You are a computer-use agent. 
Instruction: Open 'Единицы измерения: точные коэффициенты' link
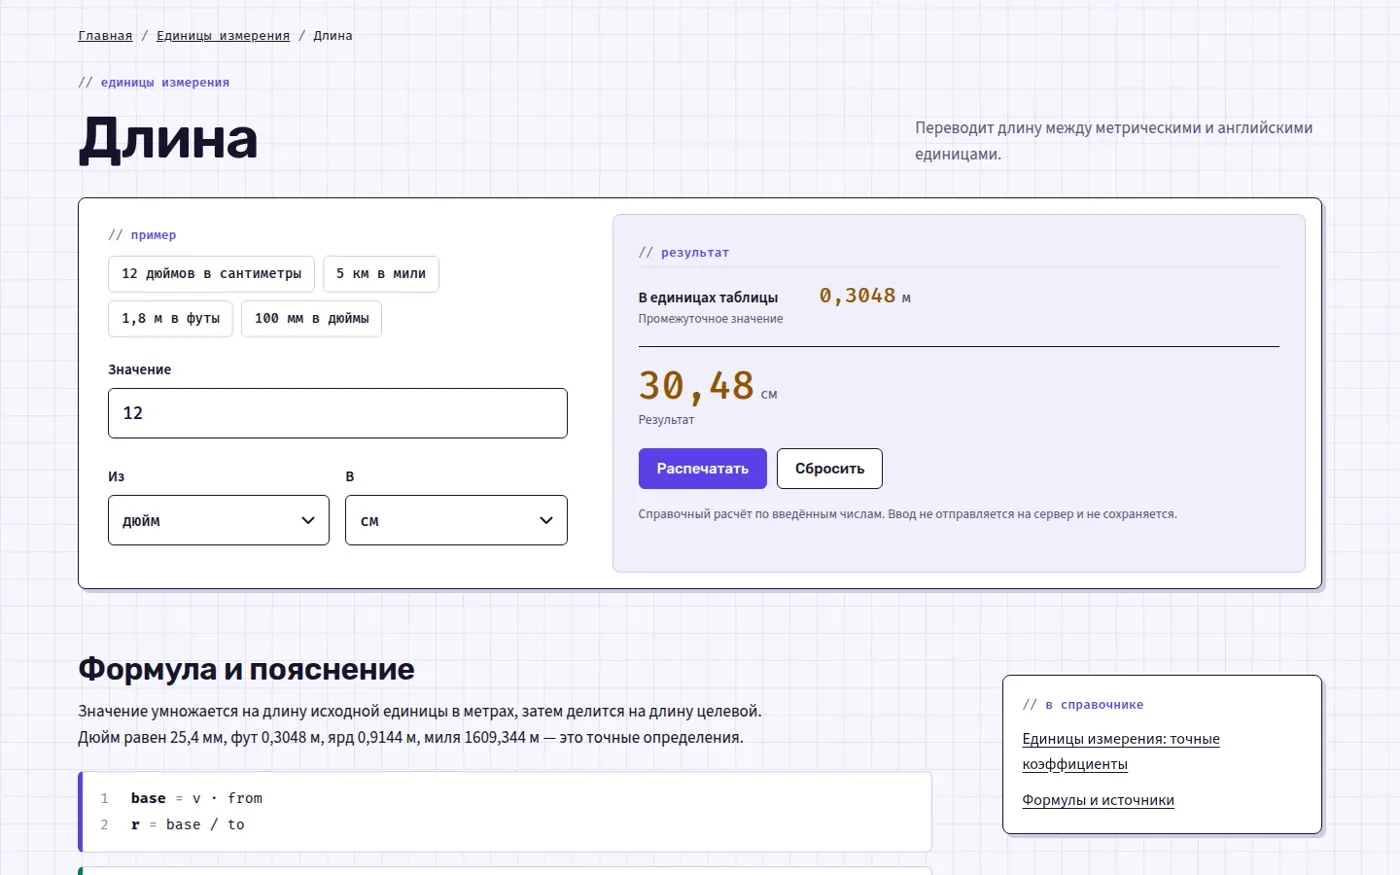pos(1121,752)
